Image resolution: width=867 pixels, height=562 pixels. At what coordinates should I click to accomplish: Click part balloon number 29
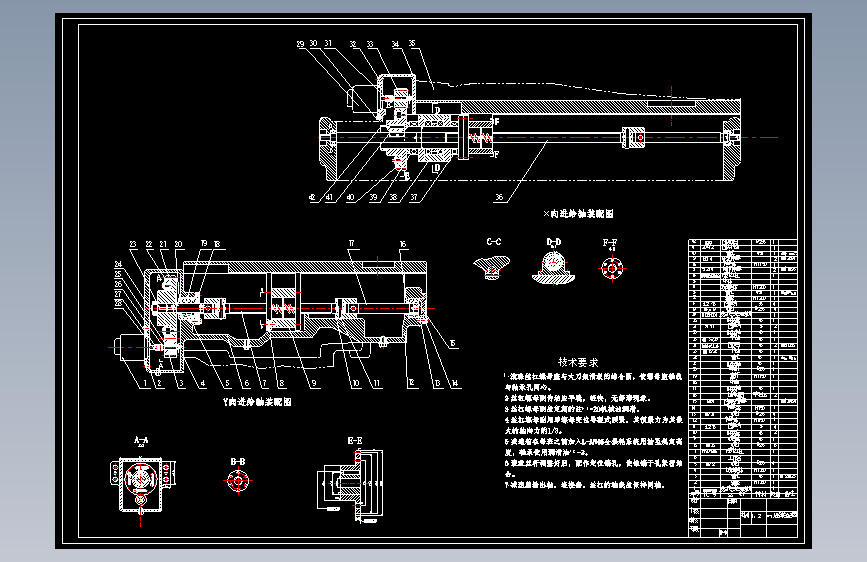tap(300, 44)
